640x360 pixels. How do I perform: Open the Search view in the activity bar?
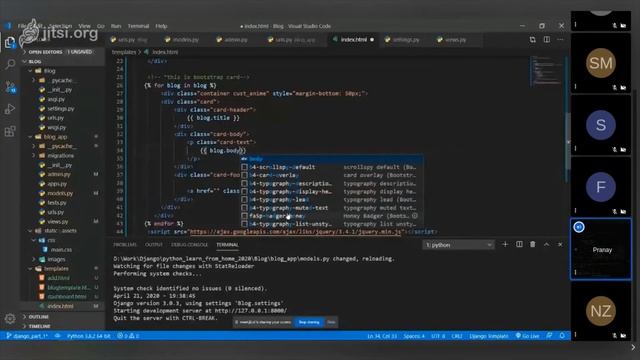(10, 64)
